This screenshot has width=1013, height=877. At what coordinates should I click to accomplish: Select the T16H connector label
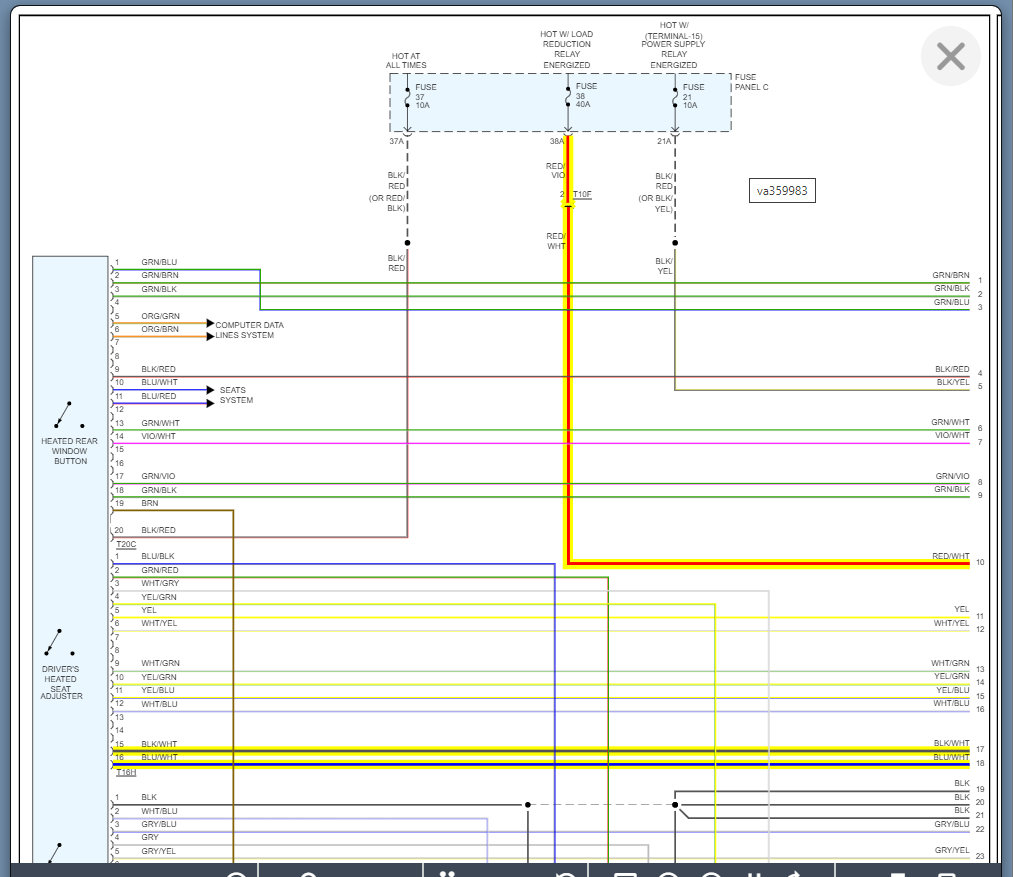tap(126, 772)
